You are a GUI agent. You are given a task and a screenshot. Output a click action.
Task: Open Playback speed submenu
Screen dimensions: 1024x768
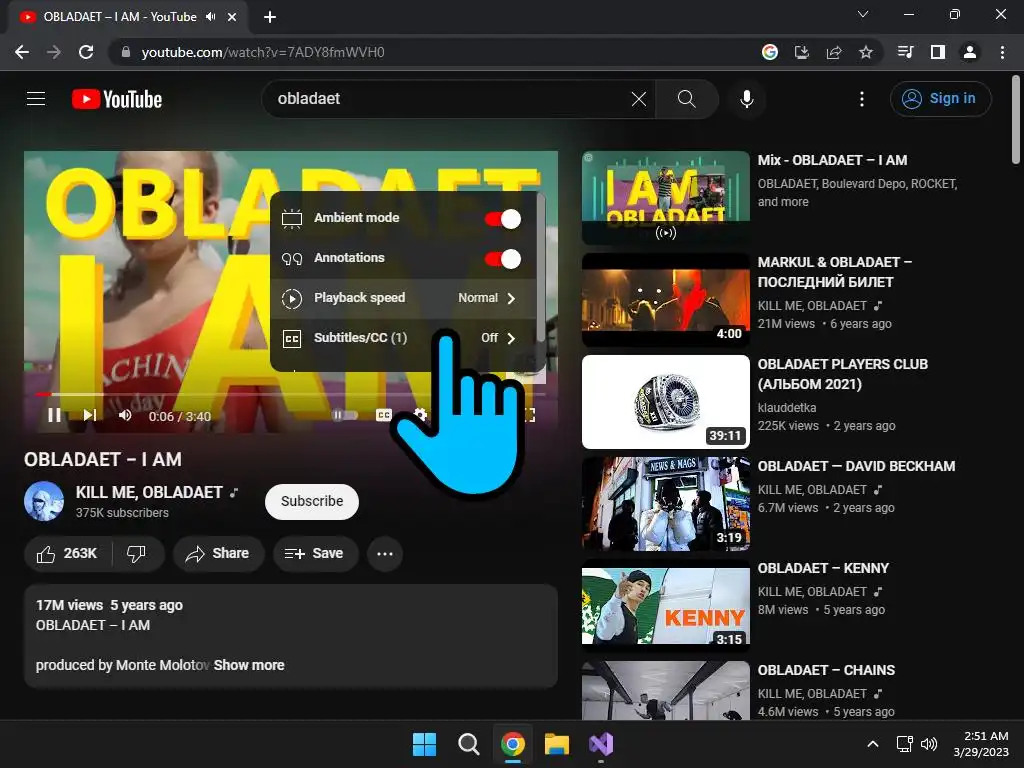click(403, 298)
